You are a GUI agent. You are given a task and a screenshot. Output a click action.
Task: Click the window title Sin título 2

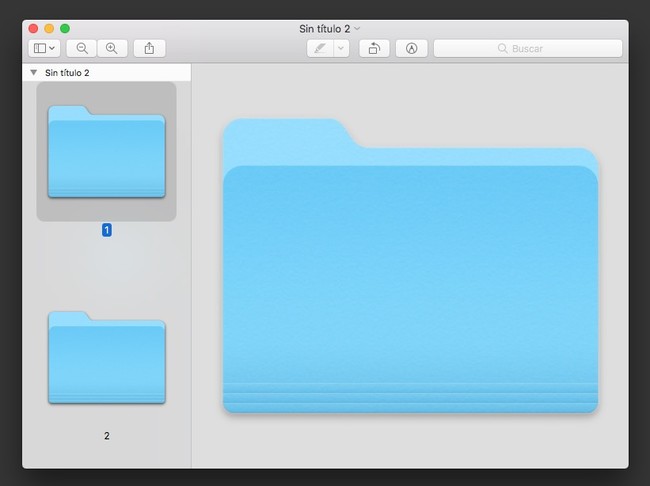pyautogui.click(x=325, y=29)
